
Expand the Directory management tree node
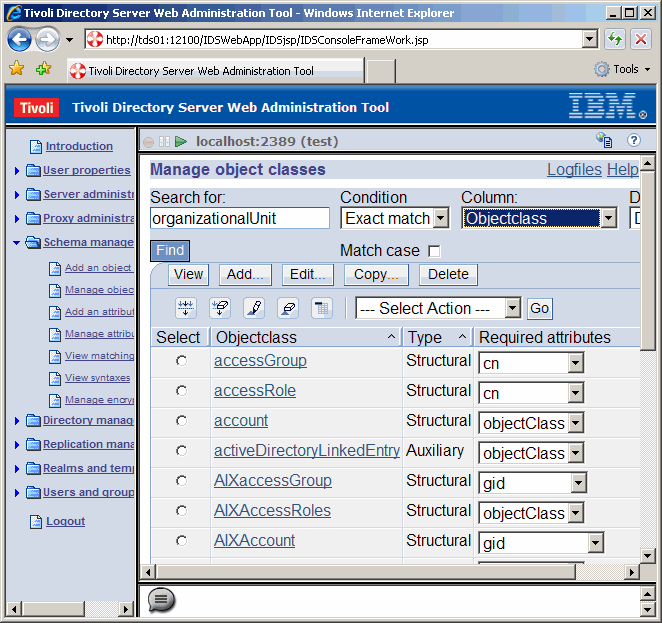[x=17, y=421]
